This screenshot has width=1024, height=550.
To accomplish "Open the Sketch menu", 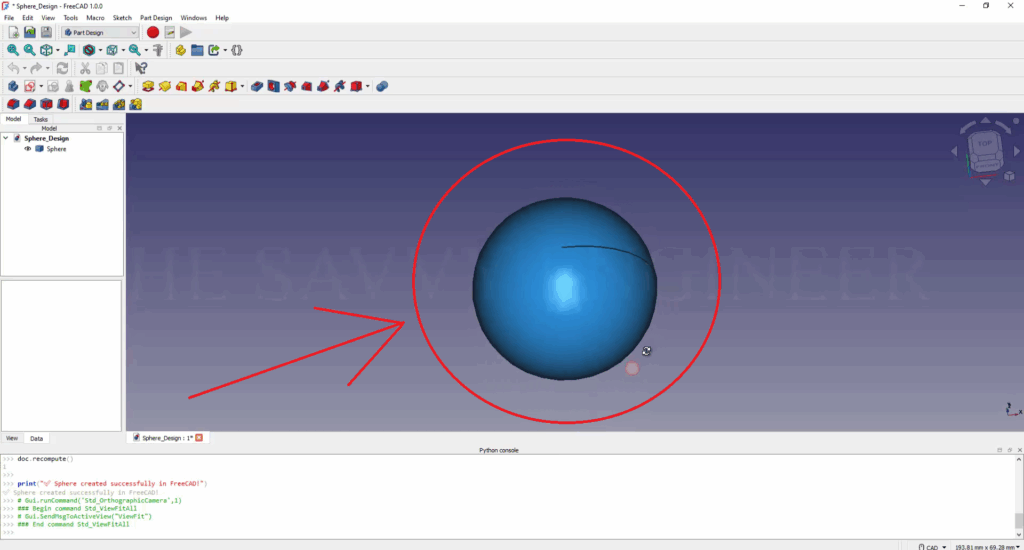I will [x=122, y=18].
